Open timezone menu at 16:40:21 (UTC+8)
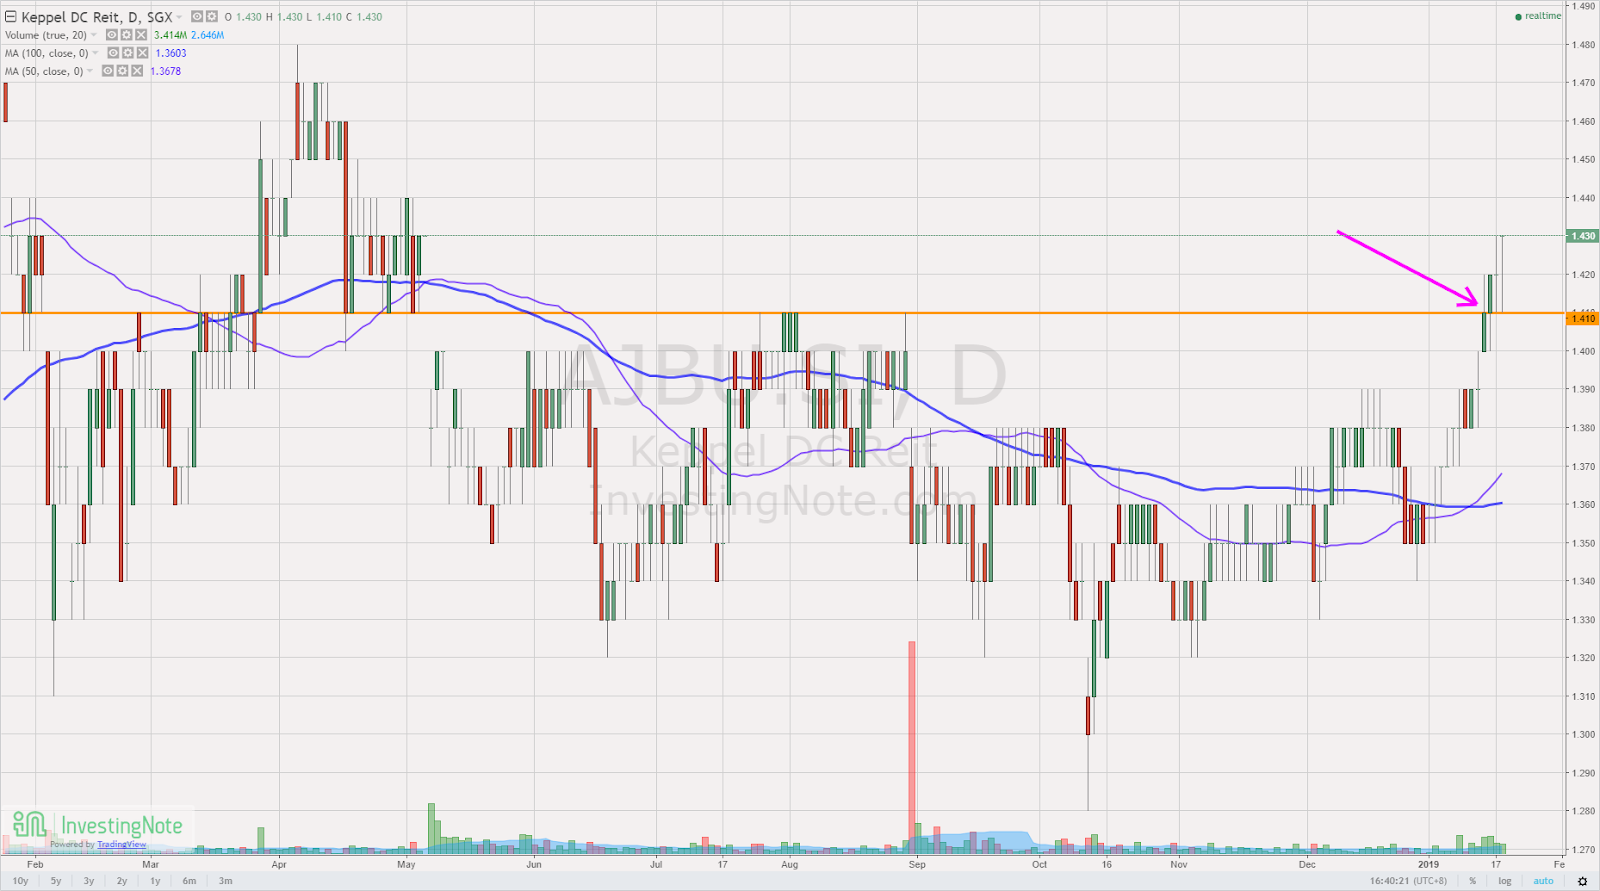 [x=1408, y=881]
